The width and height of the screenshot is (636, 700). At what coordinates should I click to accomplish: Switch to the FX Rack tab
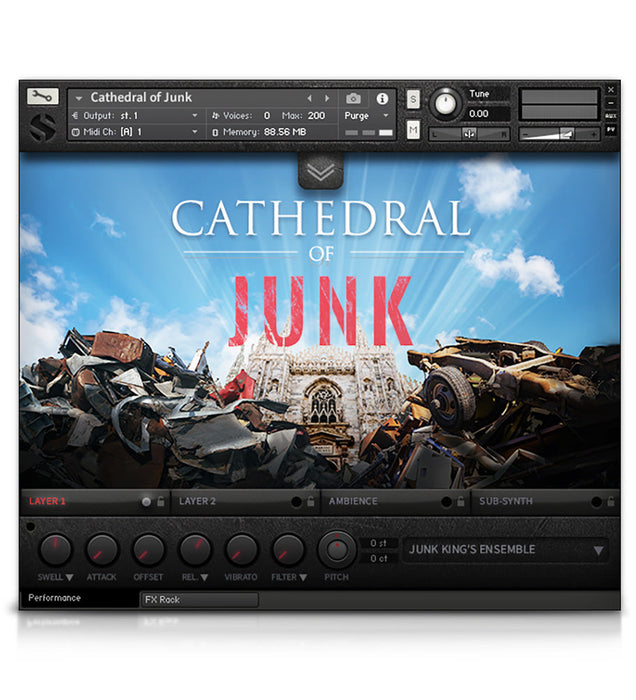click(199, 600)
